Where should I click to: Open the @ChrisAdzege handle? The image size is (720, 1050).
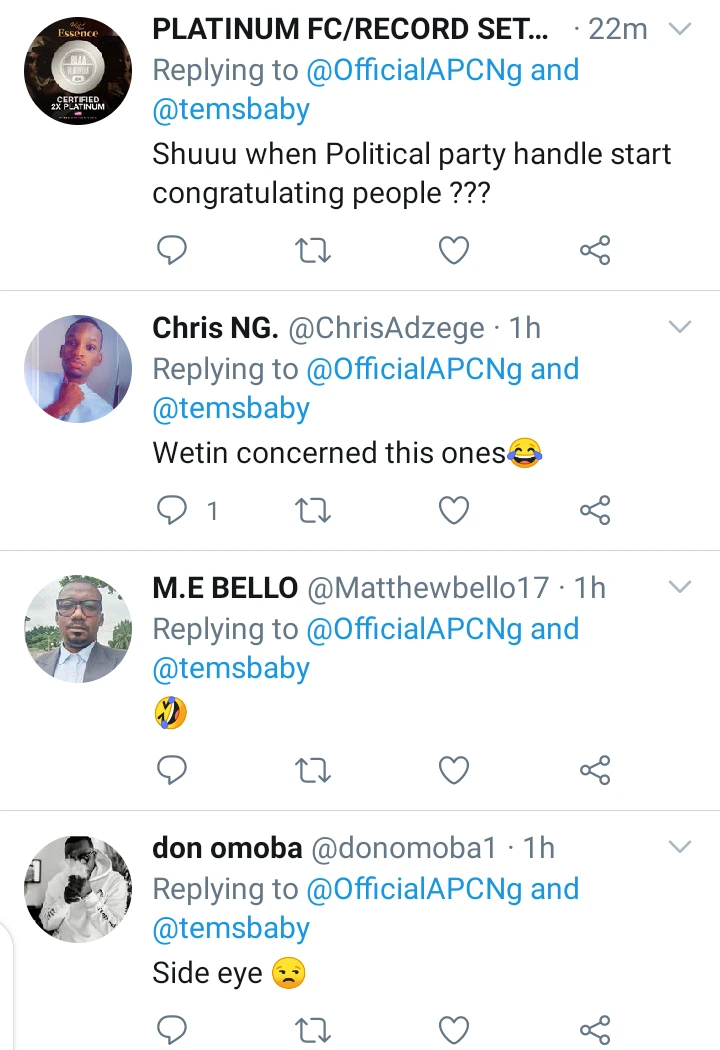coord(386,328)
